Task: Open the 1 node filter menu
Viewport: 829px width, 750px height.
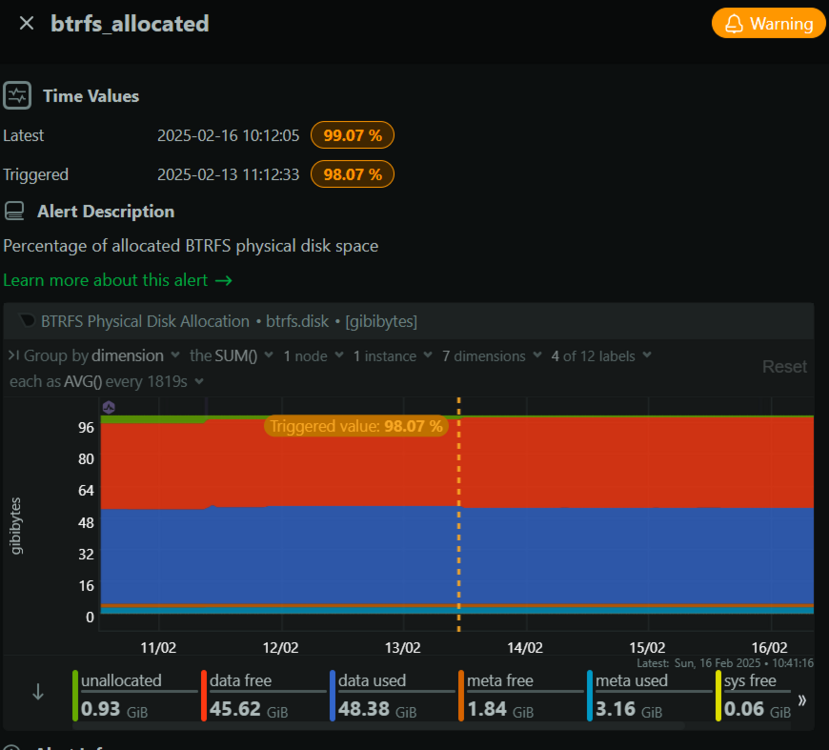Action: (313, 356)
